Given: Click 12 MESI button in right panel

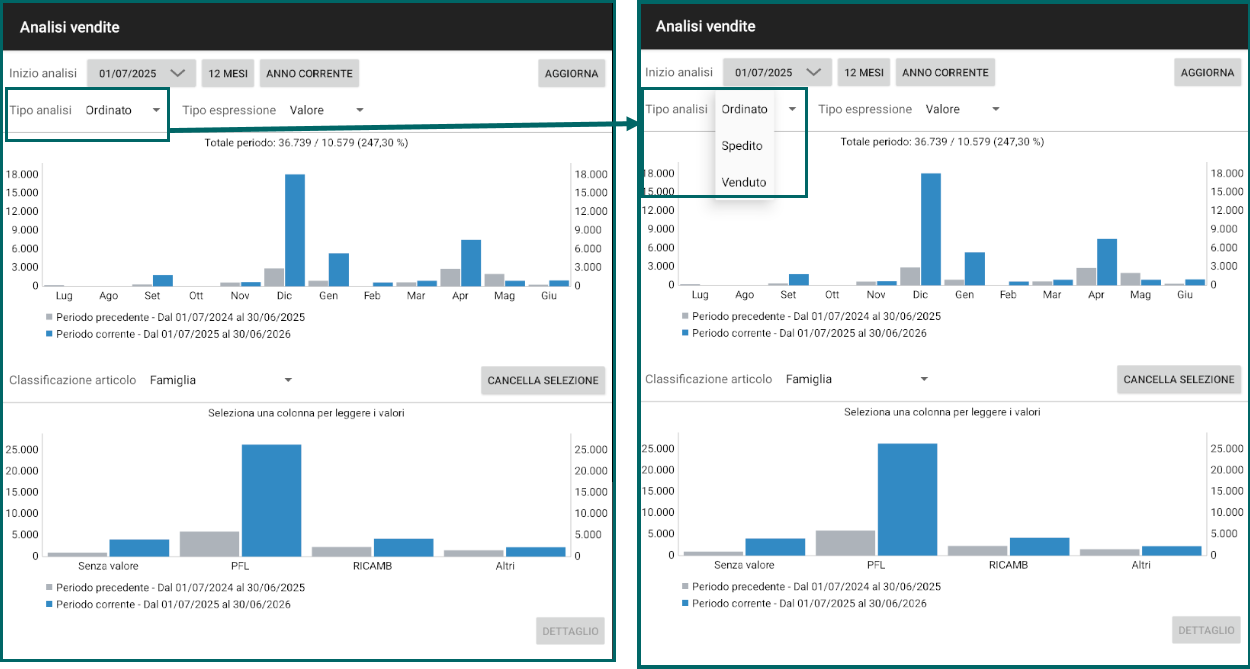Looking at the screenshot, I should [x=864, y=72].
